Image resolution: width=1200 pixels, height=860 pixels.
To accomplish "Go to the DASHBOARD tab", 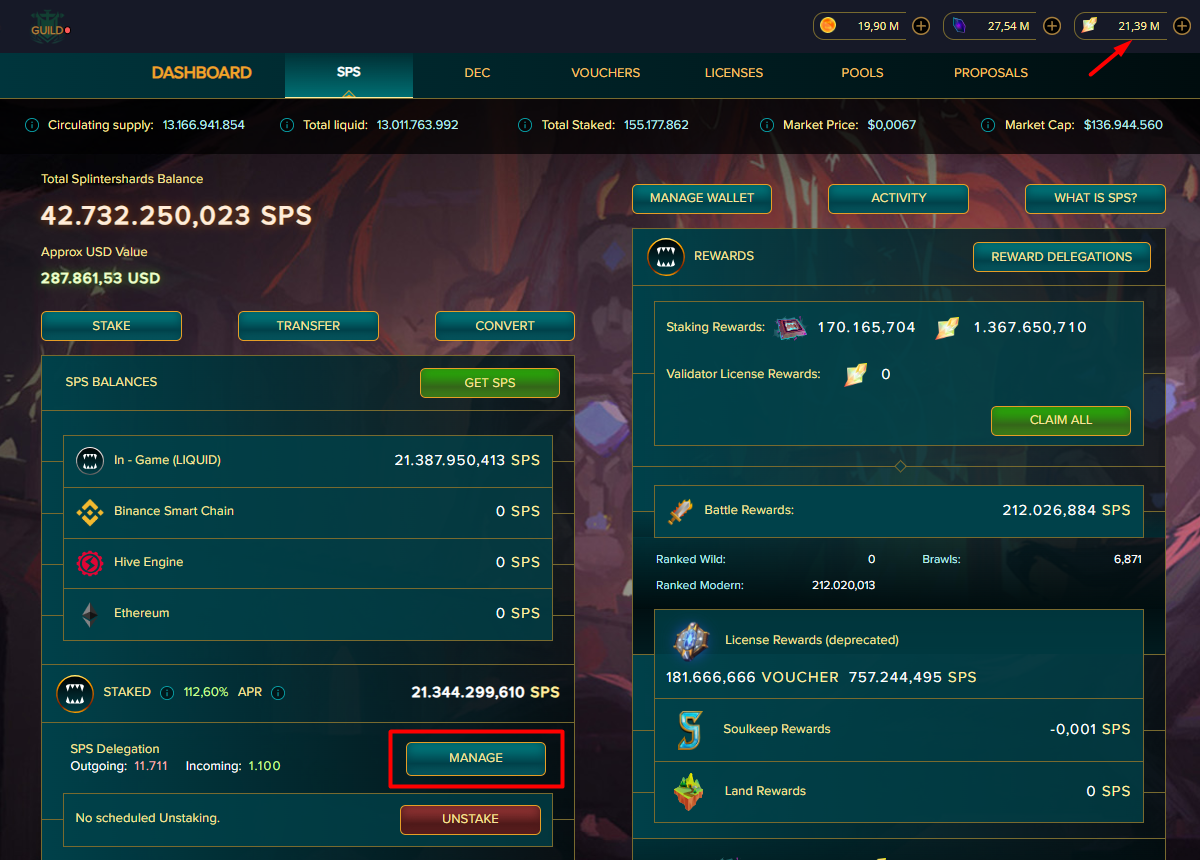I will click(202, 73).
